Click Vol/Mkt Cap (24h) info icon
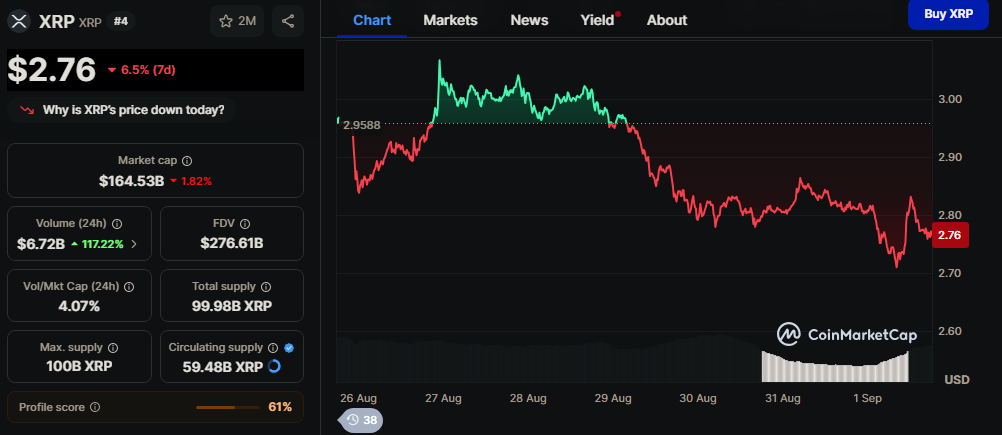The height and width of the screenshot is (435, 1002). (129, 287)
